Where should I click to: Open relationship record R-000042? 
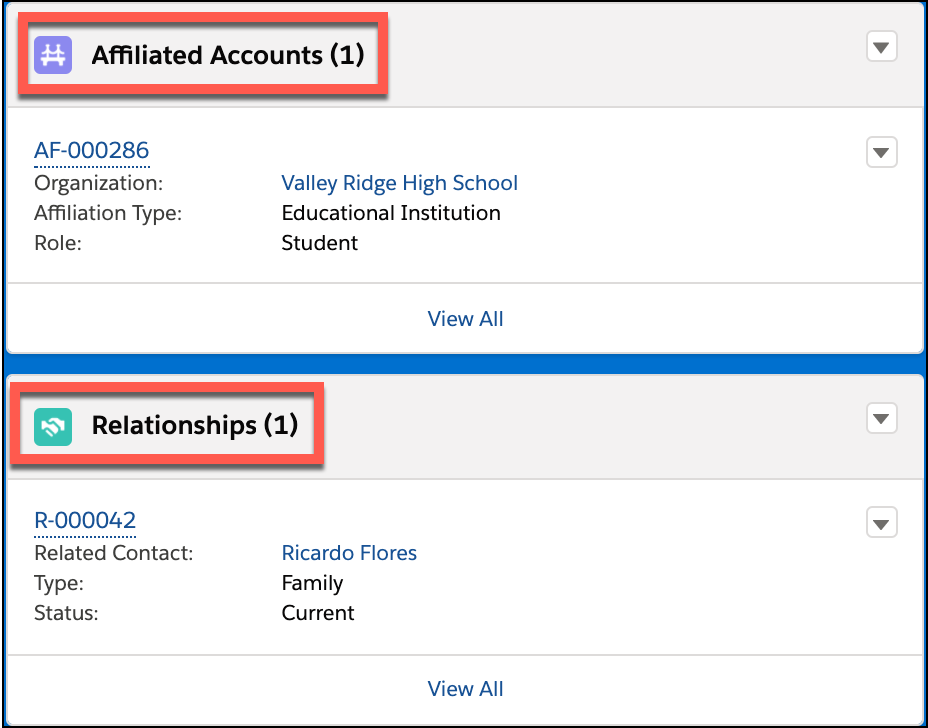(x=85, y=520)
